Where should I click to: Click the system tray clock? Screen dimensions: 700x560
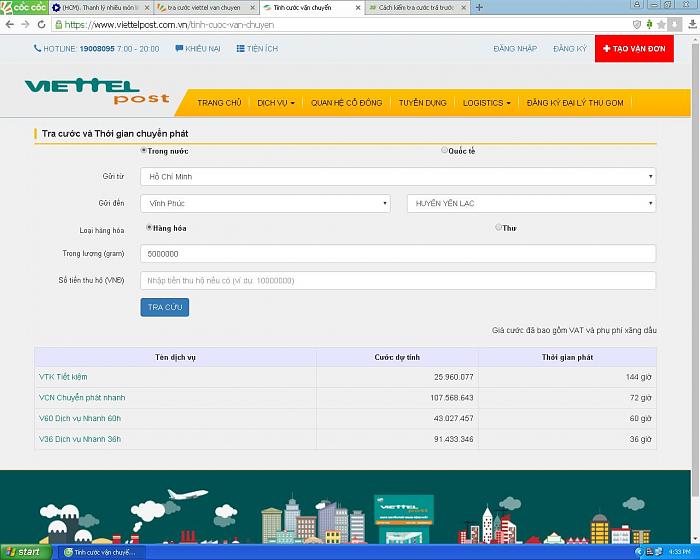[679, 552]
